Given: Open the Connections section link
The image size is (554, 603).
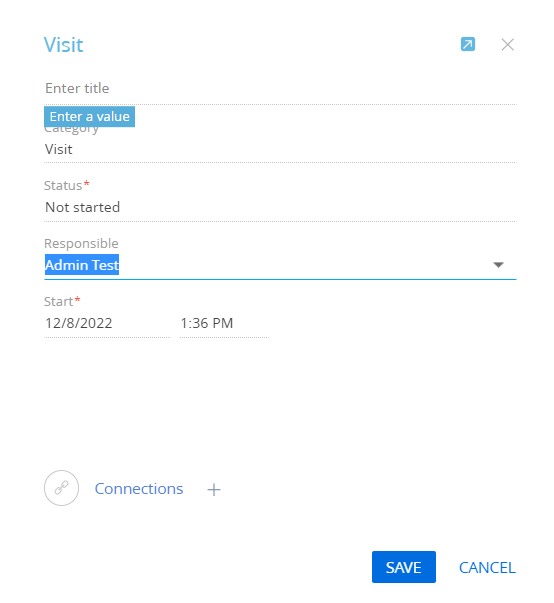Looking at the screenshot, I should tap(139, 489).
